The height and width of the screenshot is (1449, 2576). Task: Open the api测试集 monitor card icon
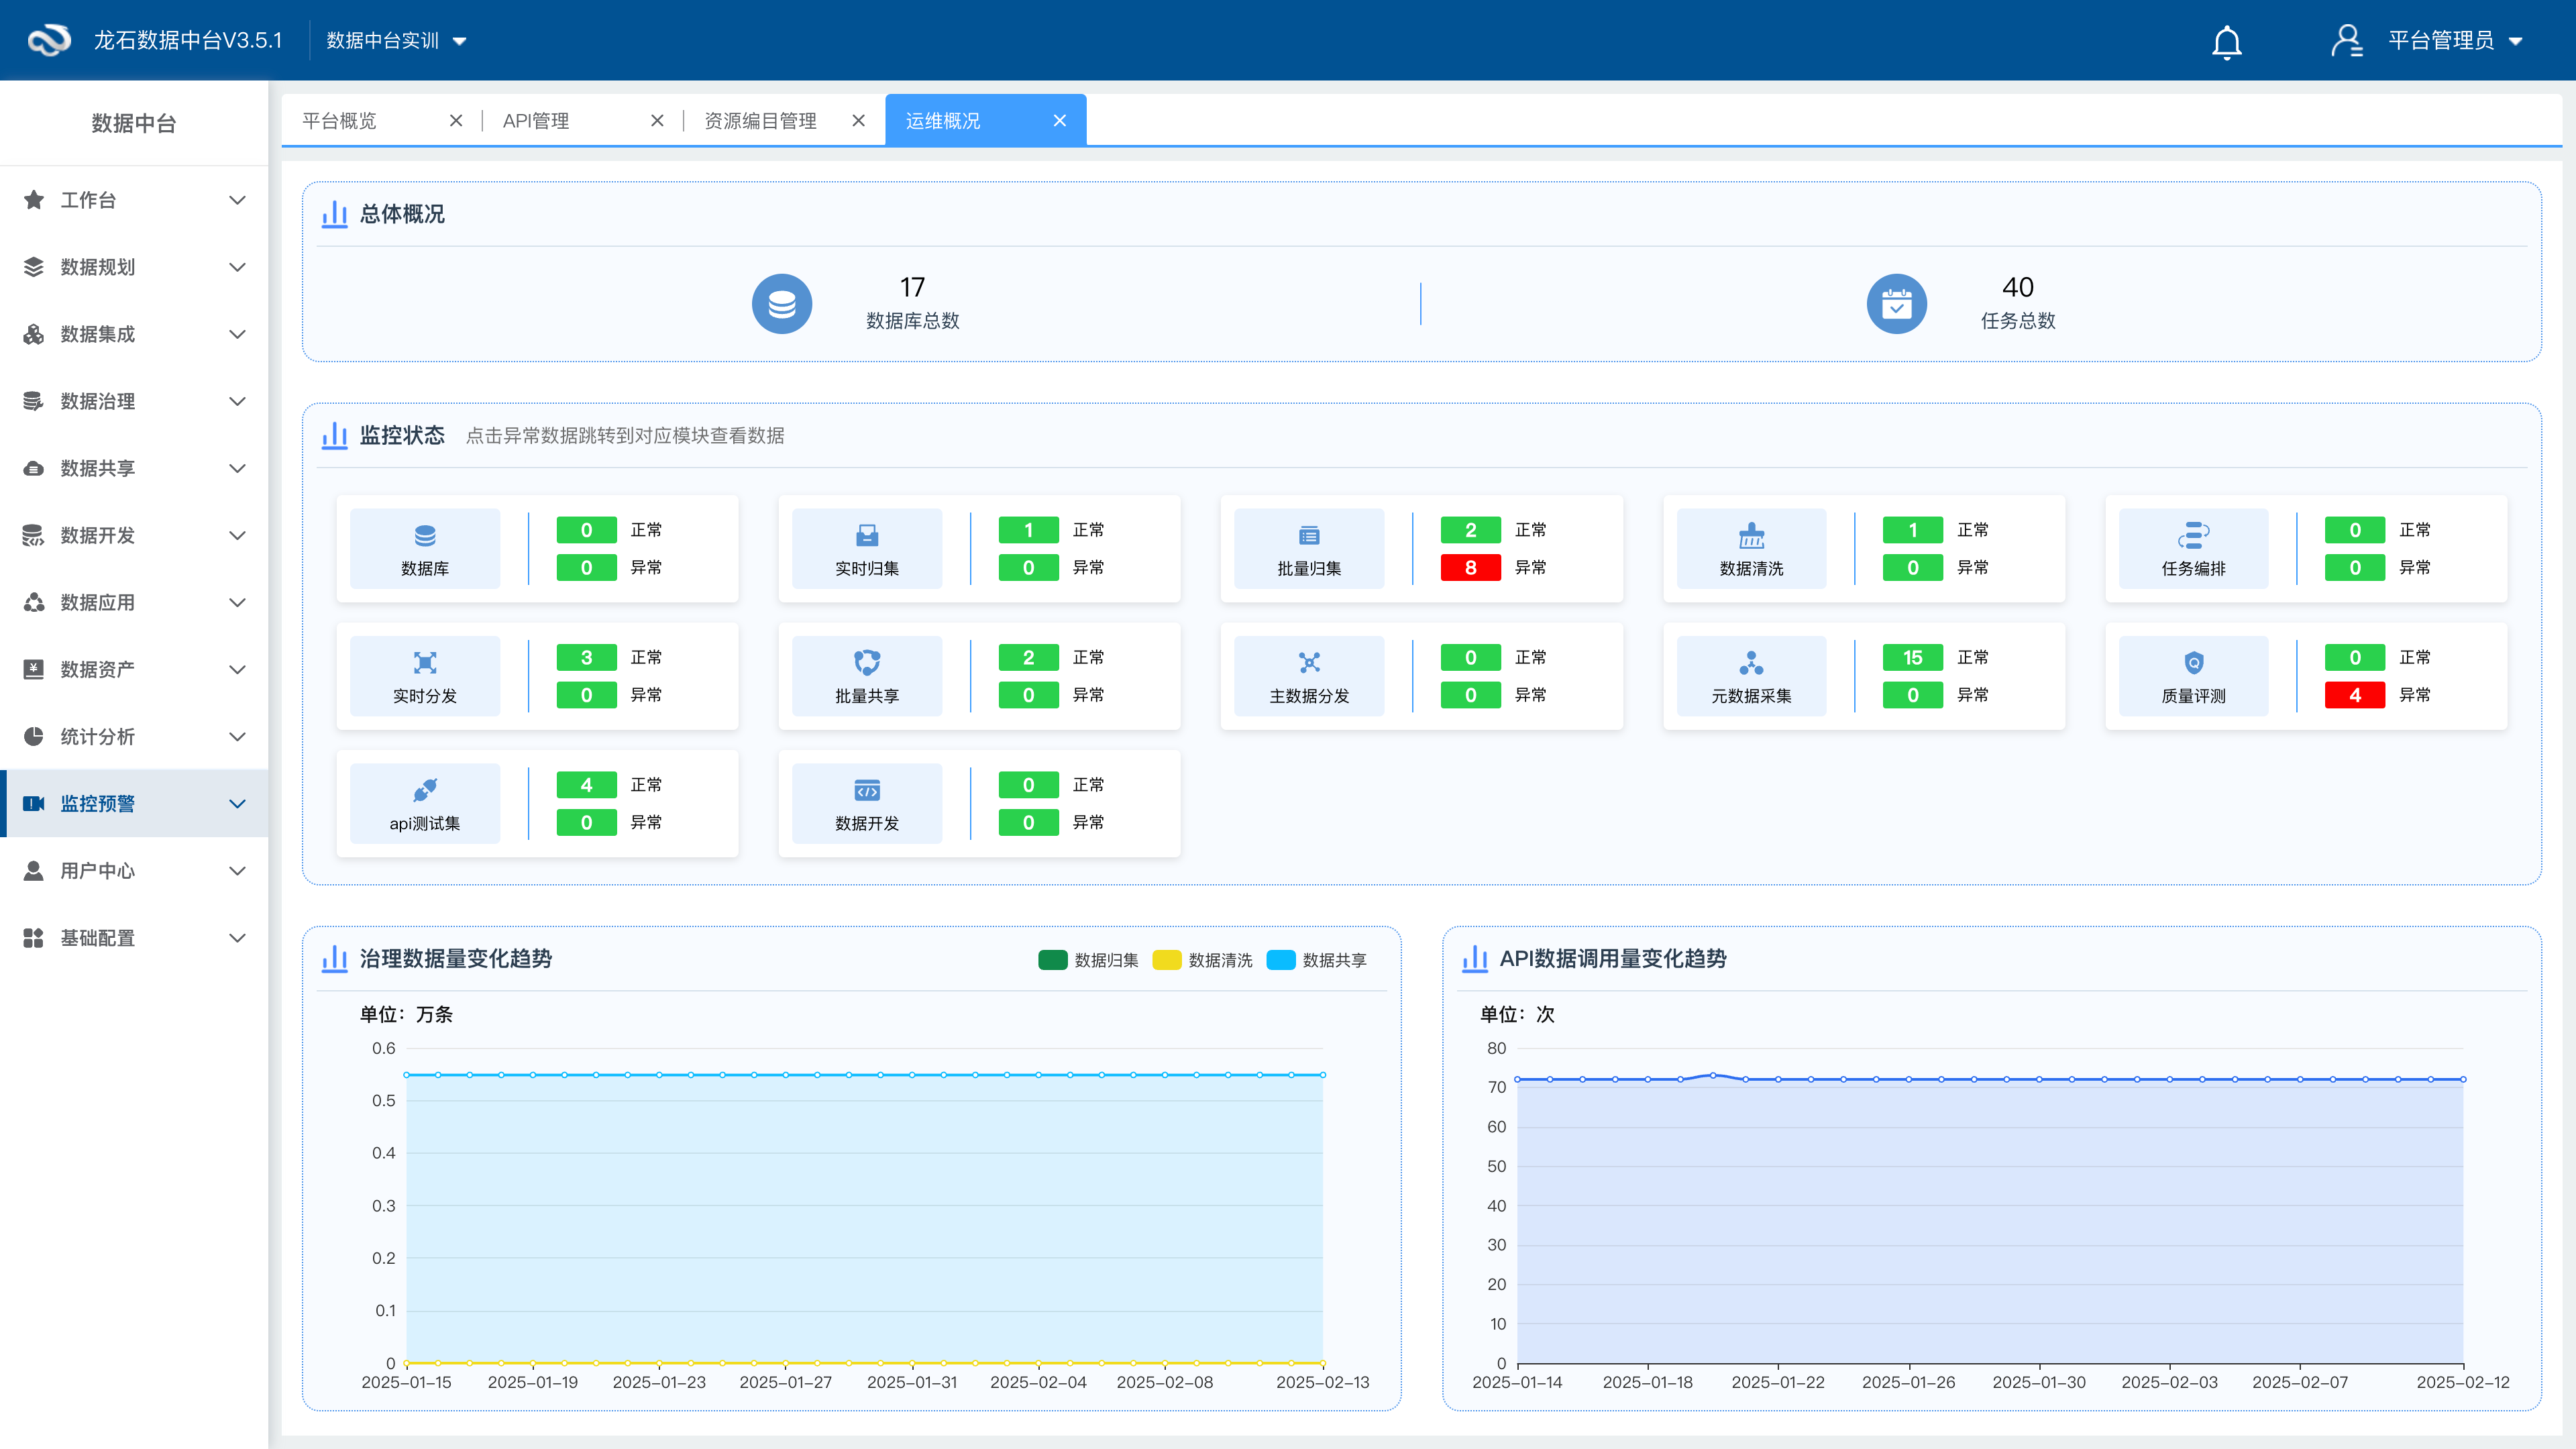tap(425, 791)
